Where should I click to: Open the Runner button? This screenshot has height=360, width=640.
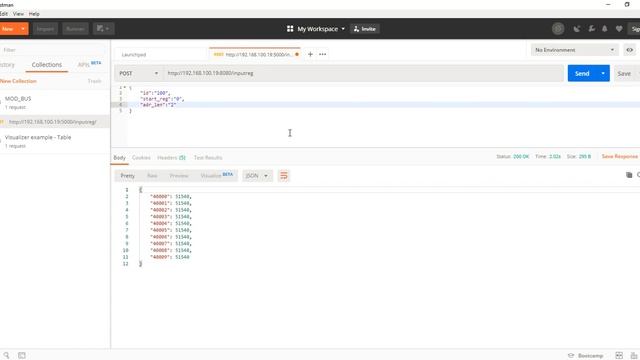click(x=75, y=29)
